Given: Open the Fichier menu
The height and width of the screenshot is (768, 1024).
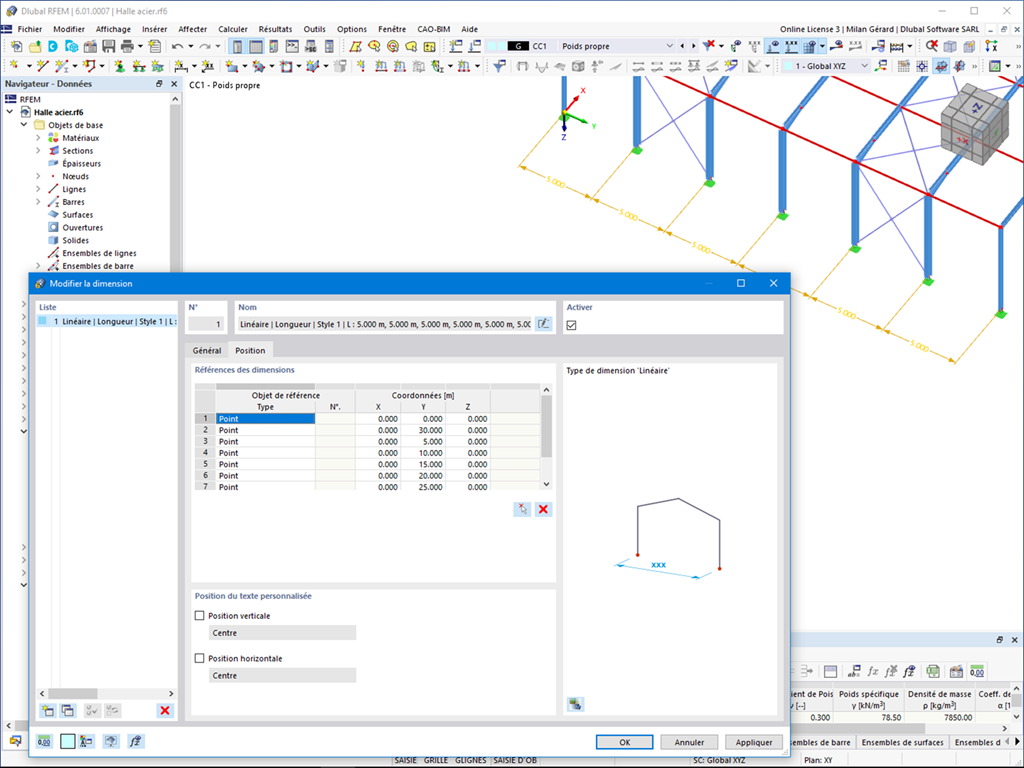Looking at the screenshot, I should [x=30, y=29].
